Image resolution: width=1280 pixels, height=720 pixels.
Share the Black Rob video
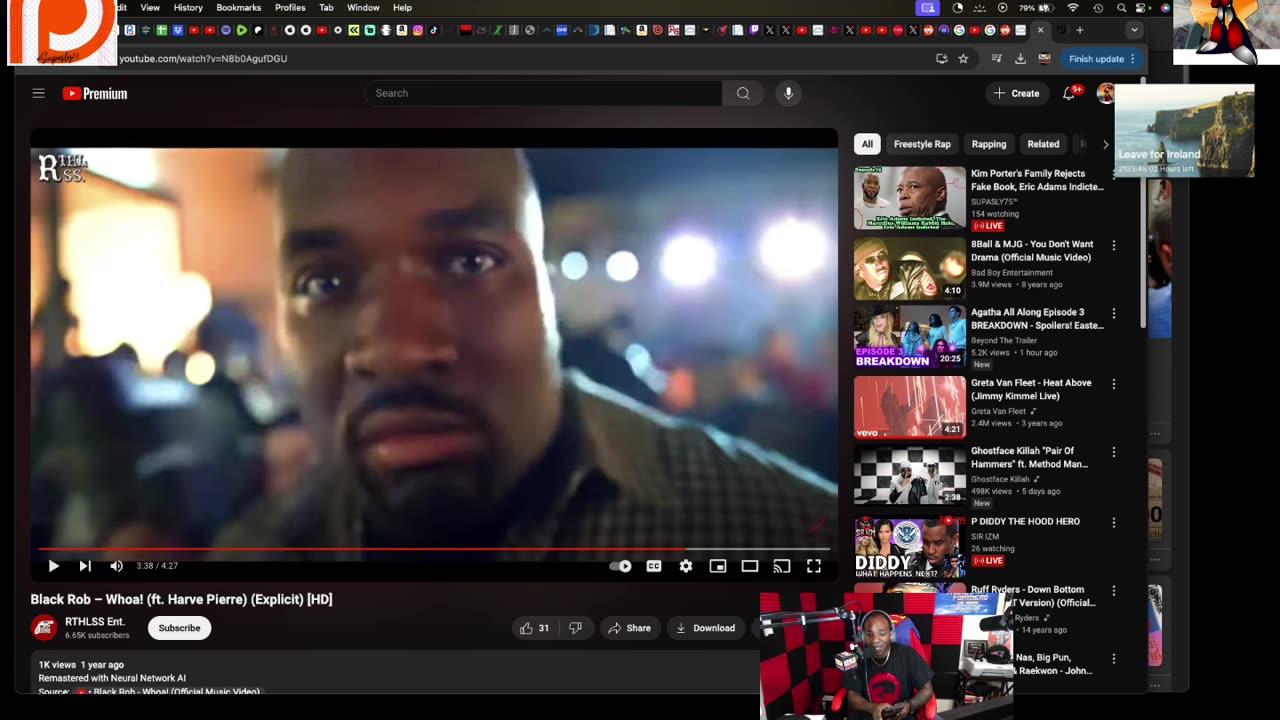(628, 628)
